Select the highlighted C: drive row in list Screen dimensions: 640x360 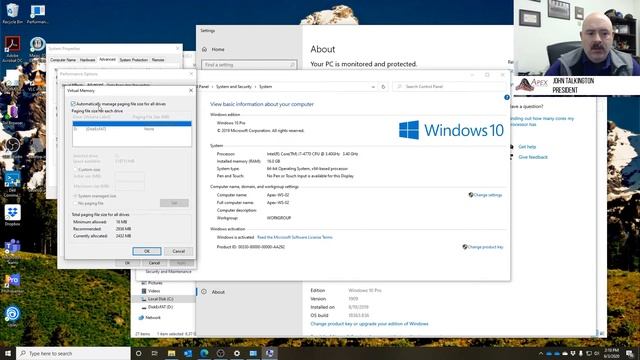132,123
